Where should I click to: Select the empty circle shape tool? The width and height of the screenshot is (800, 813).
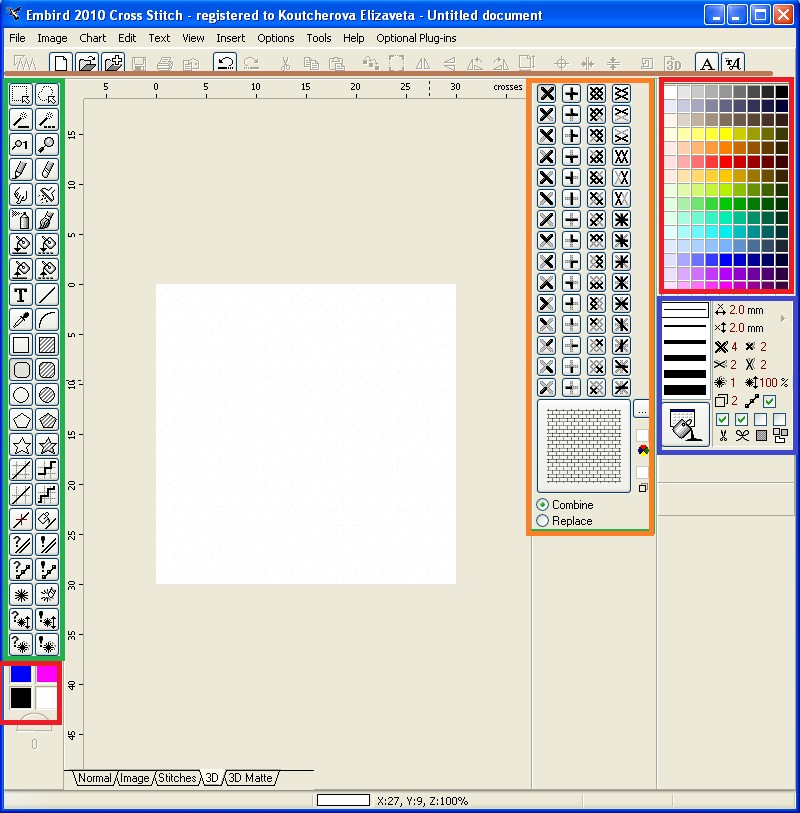tap(21, 395)
